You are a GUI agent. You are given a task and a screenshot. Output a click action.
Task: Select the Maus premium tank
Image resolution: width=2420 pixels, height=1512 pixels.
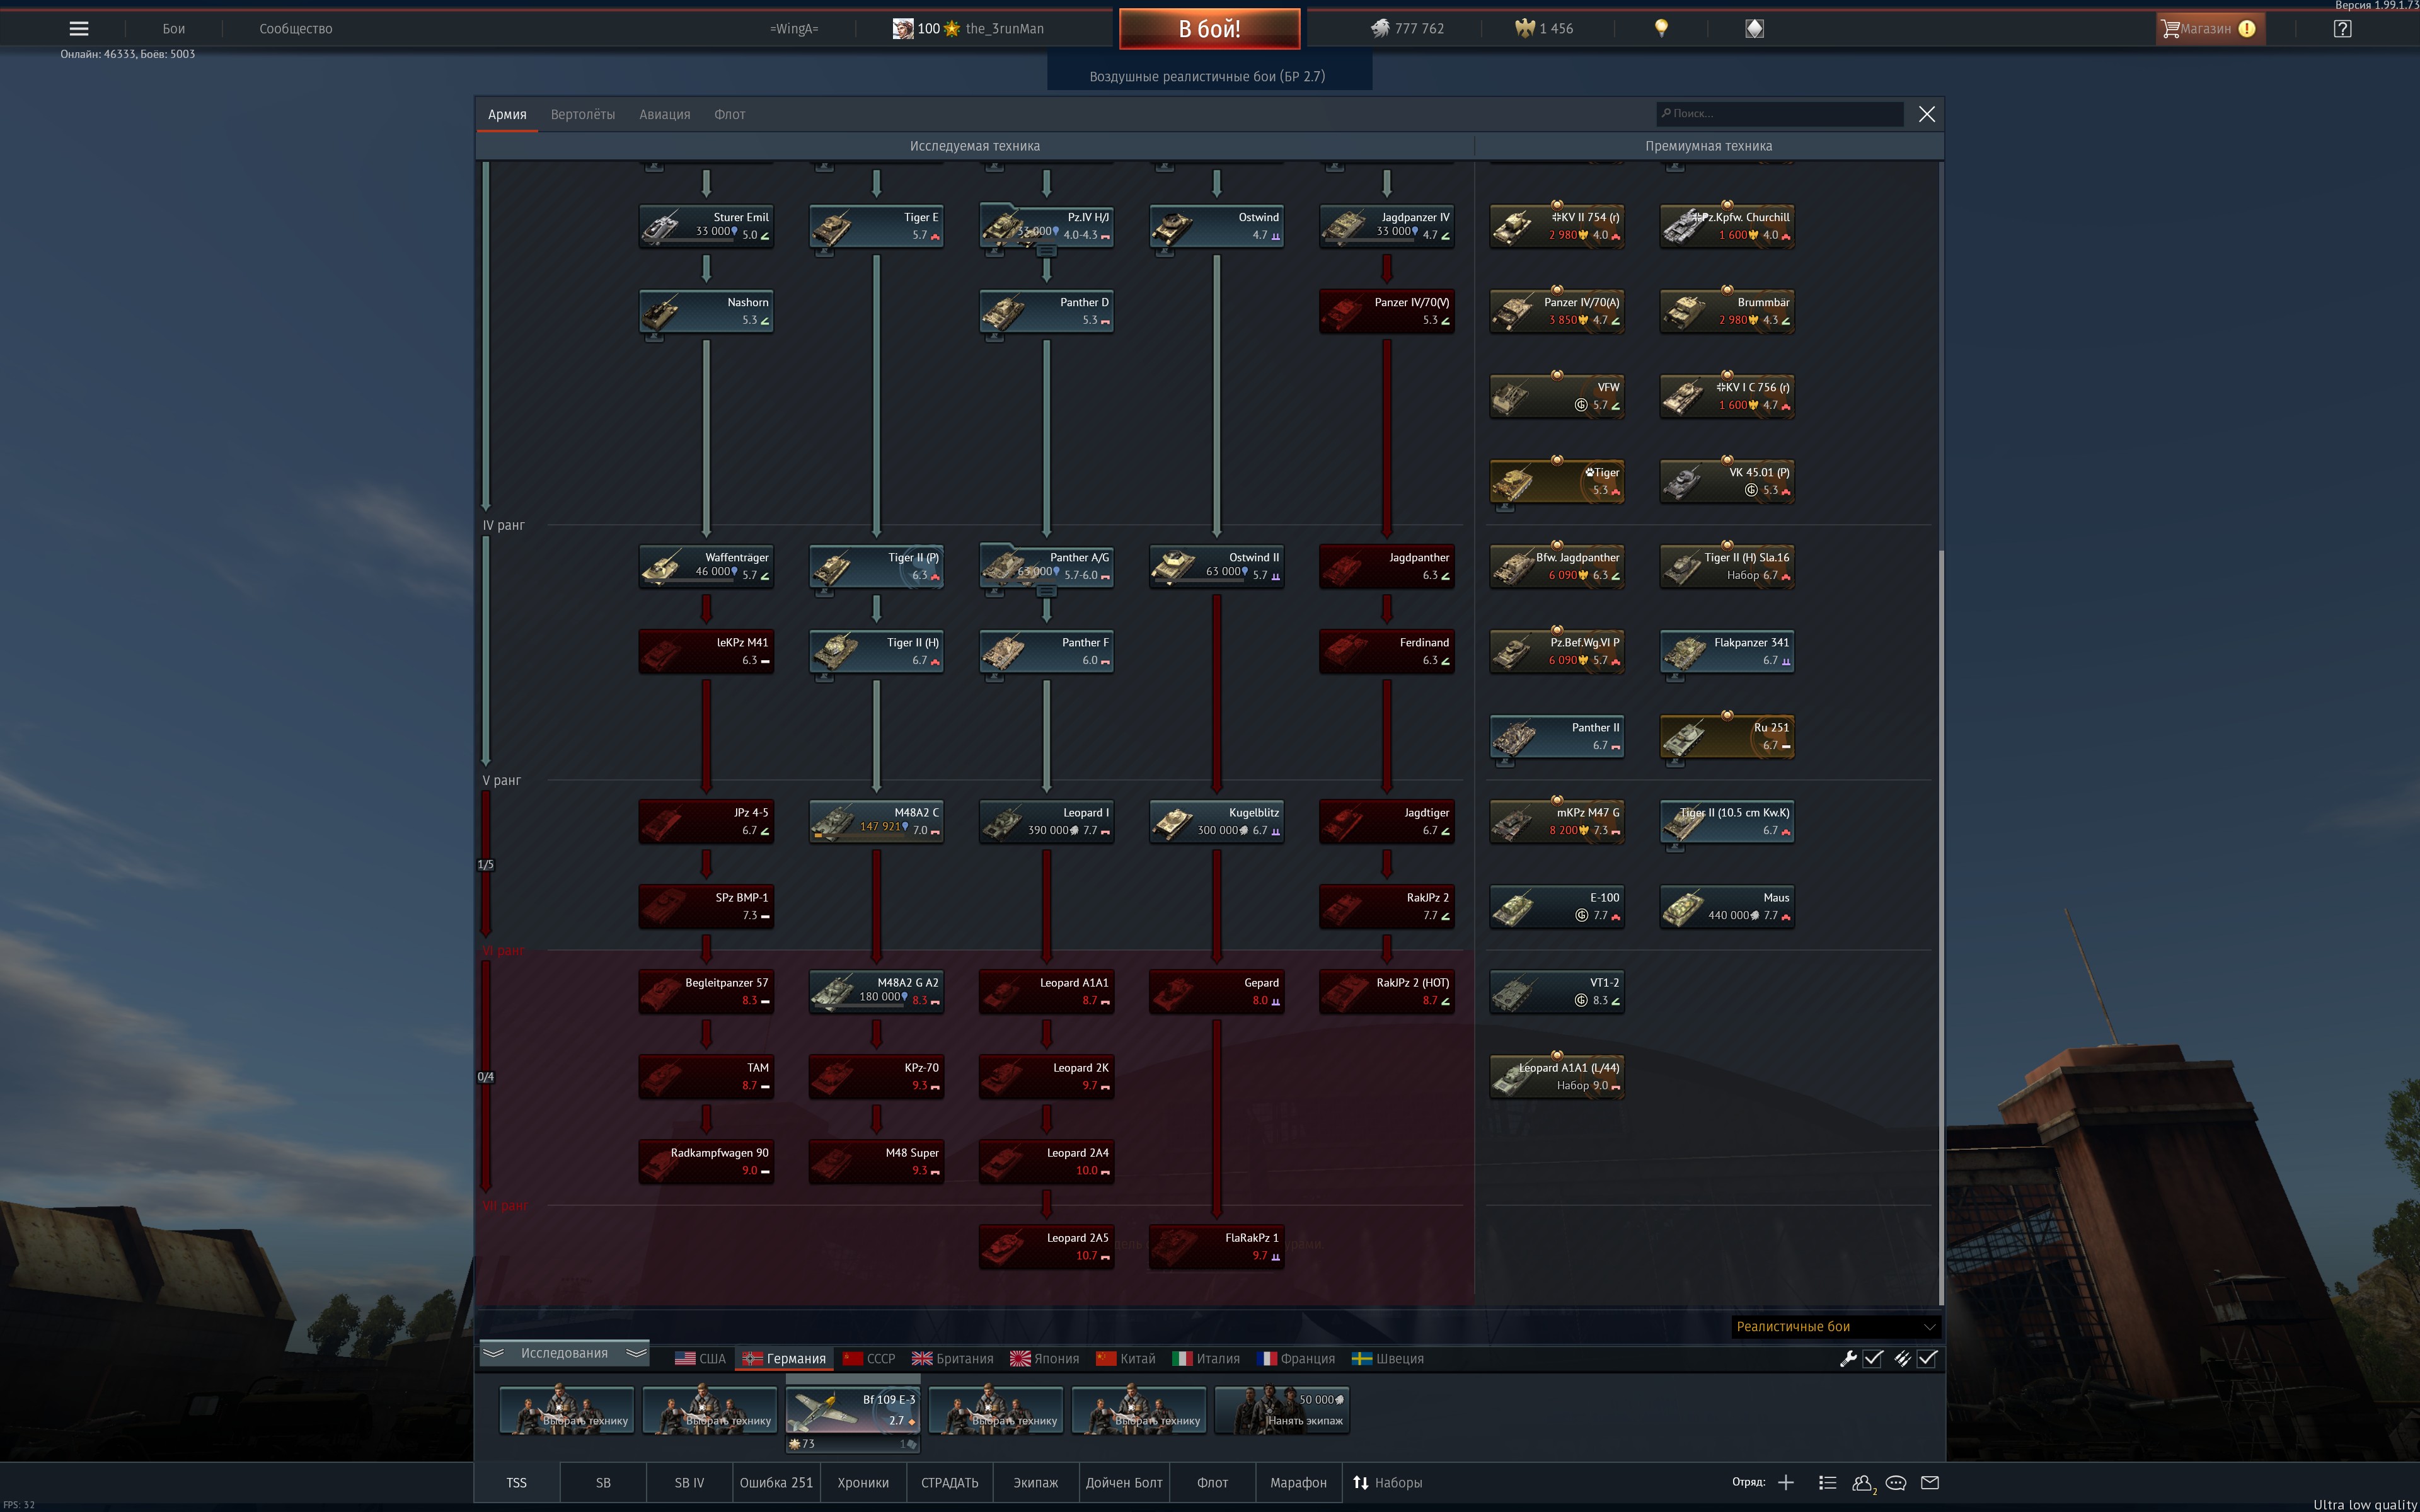tap(1726, 906)
